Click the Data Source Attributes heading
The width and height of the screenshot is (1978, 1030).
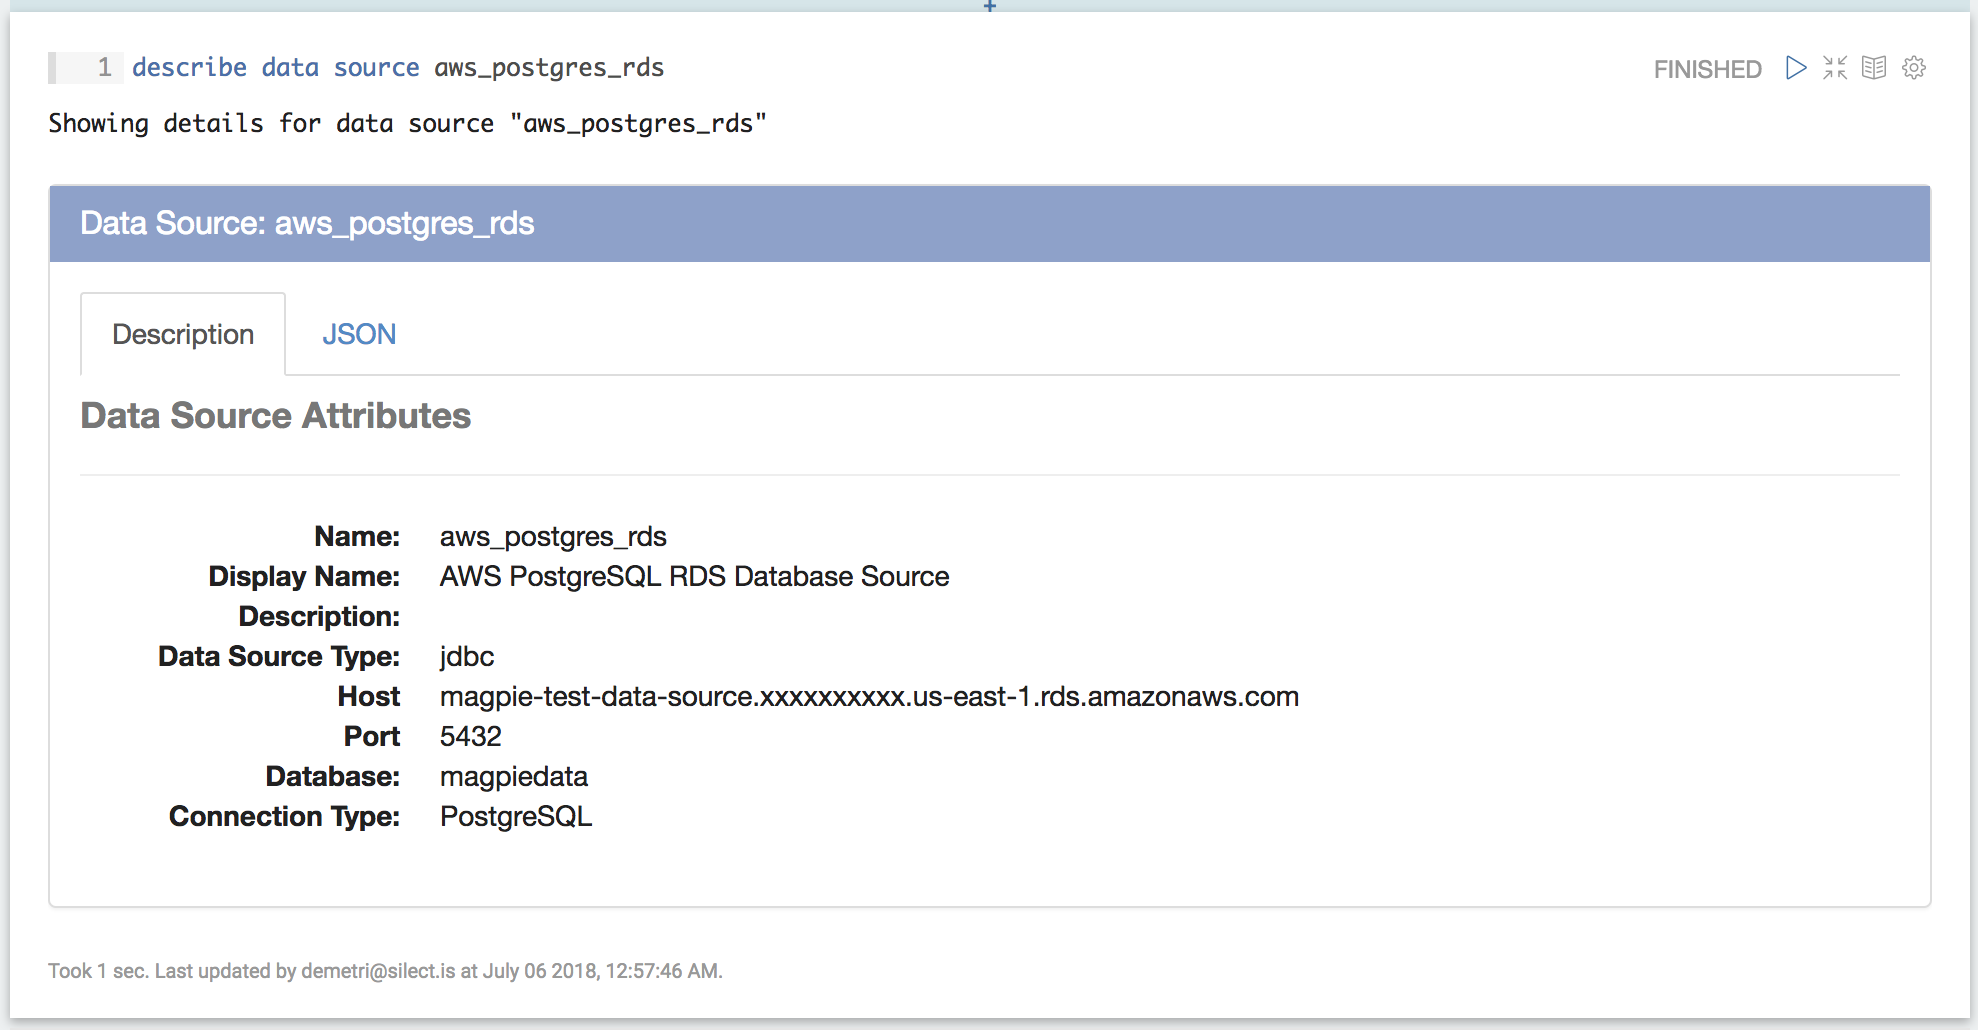point(276,416)
